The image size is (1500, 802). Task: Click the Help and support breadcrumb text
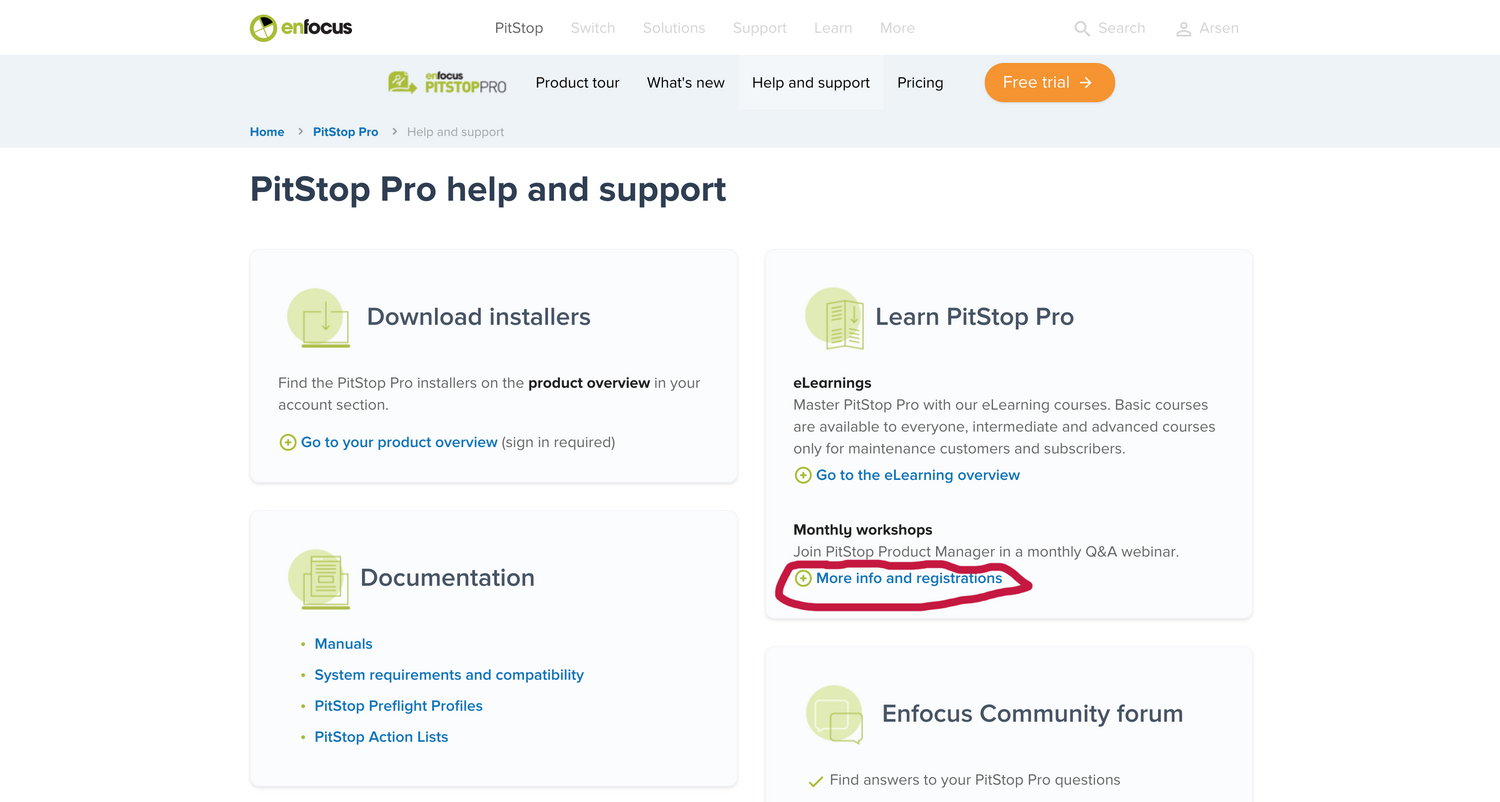pyautogui.click(x=456, y=132)
